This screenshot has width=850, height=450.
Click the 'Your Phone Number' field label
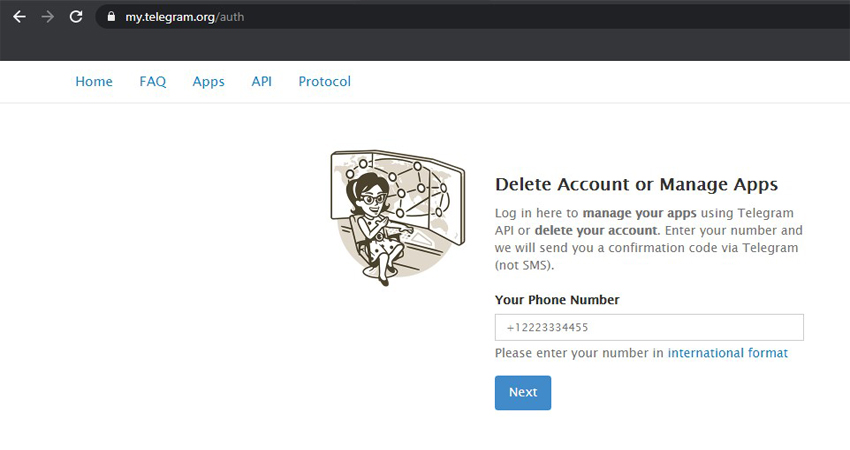pyautogui.click(x=557, y=300)
